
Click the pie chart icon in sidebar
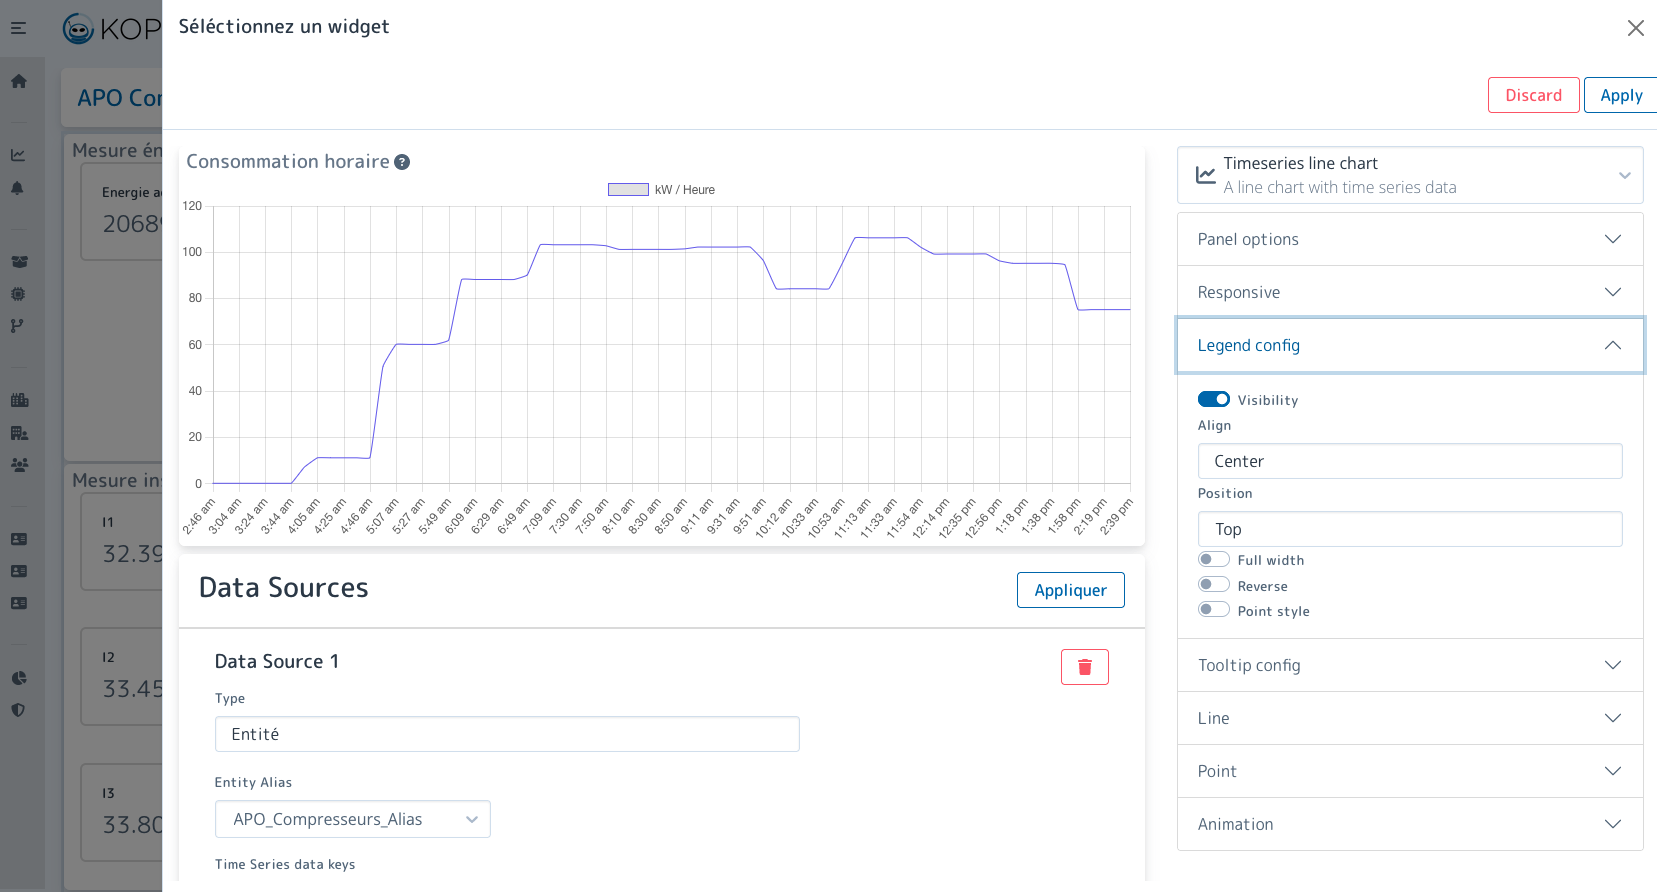[19, 678]
